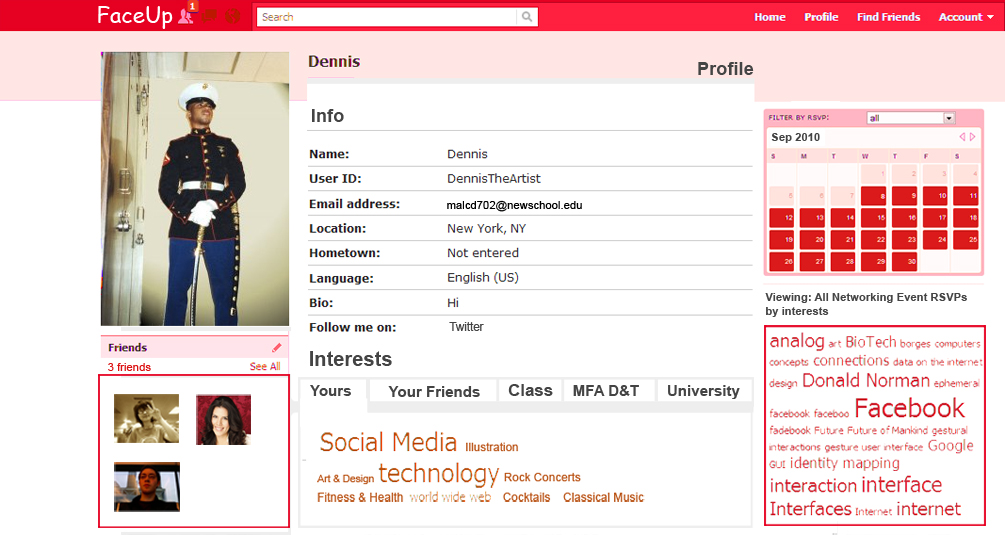Open the Twitter follow link
The width and height of the screenshot is (1005, 535).
pos(466,327)
